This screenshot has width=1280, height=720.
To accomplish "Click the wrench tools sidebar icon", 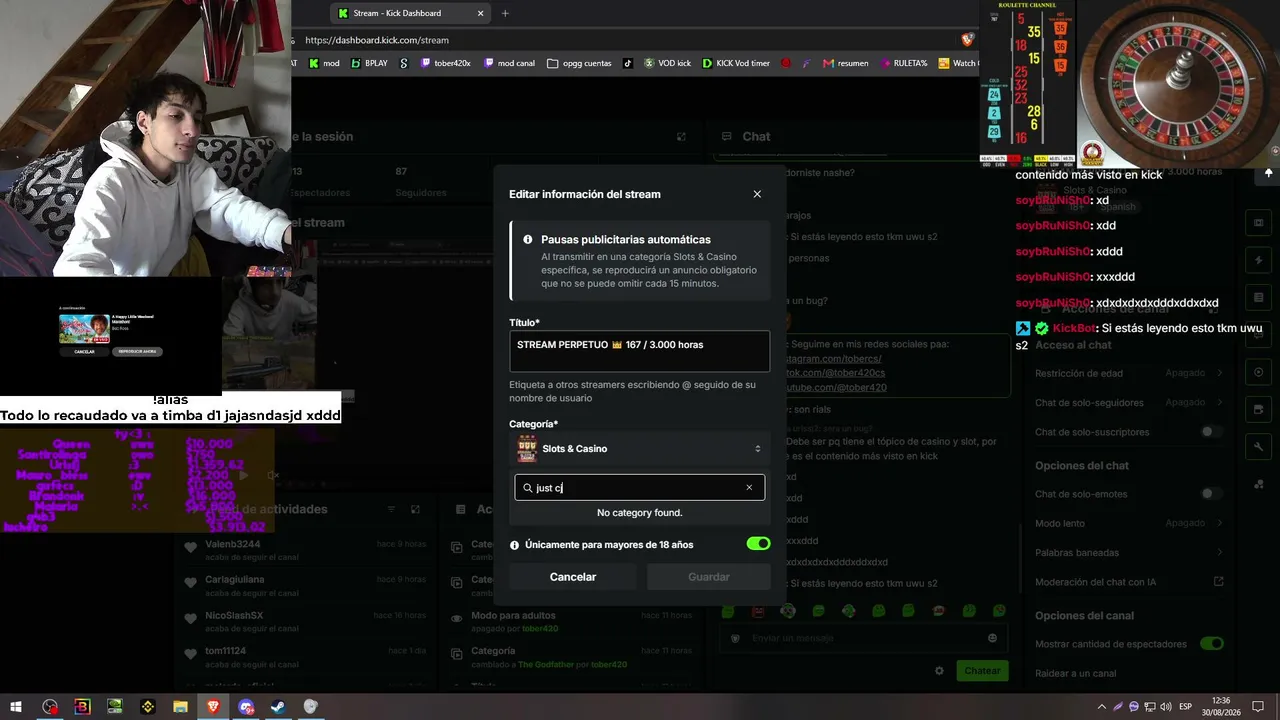I will (x=1258, y=446).
